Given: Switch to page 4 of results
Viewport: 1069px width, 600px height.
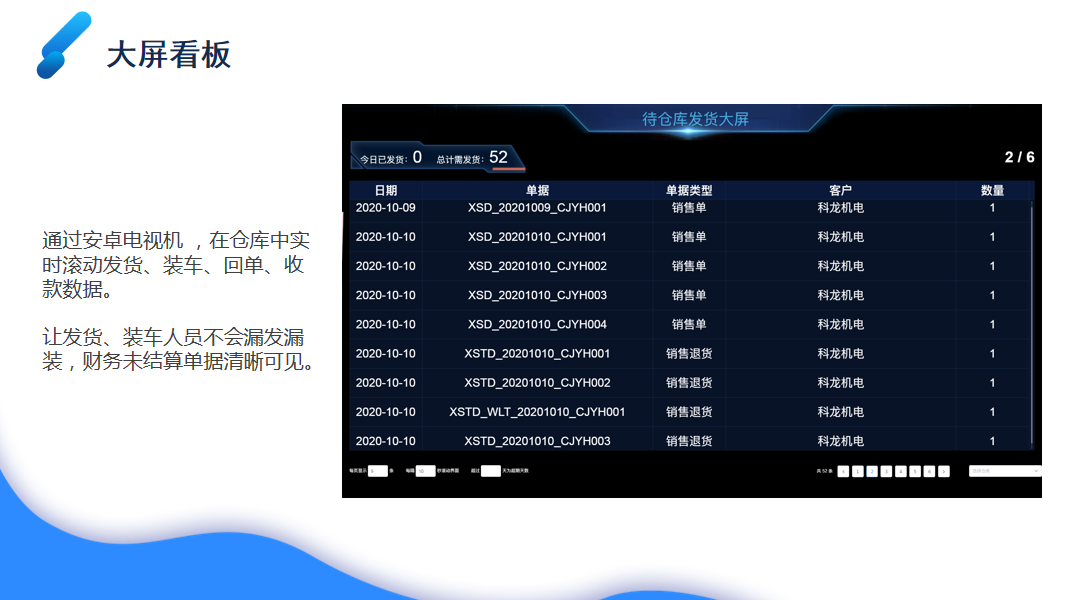Looking at the screenshot, I should point(901,471).
